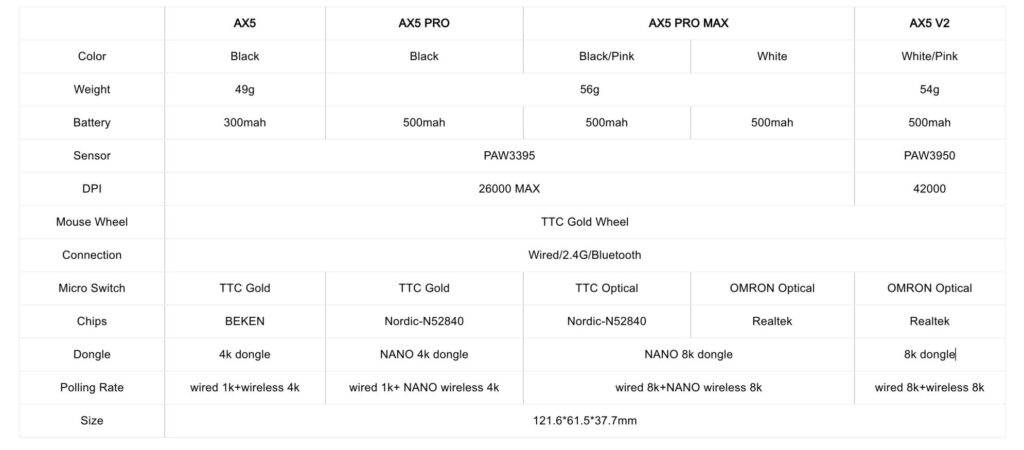Select the Black/Pink color cell
The height and width of the screenshot is (450, 1024).
pyautogui.click(x=606, y=56)
